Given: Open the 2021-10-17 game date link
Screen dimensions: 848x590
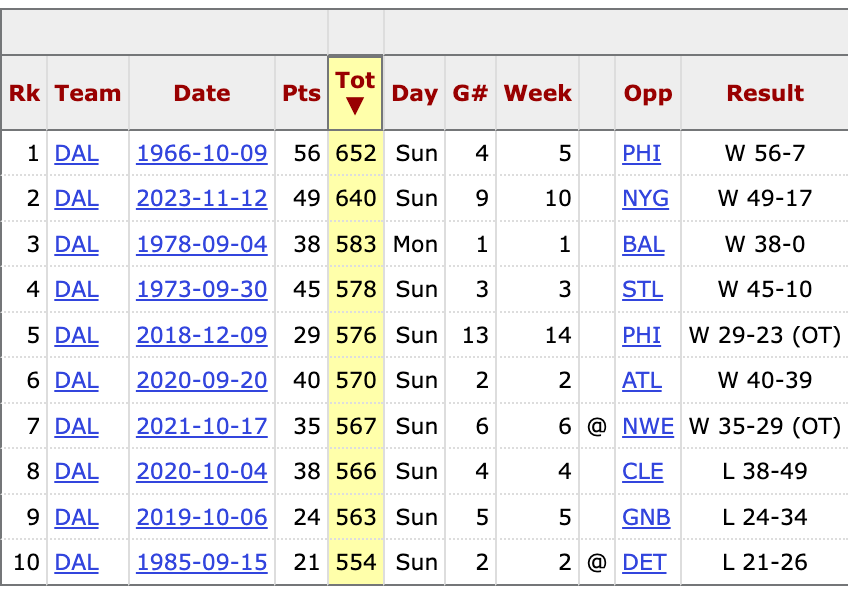Looking at the screenshot, I should tap(202, 426).
